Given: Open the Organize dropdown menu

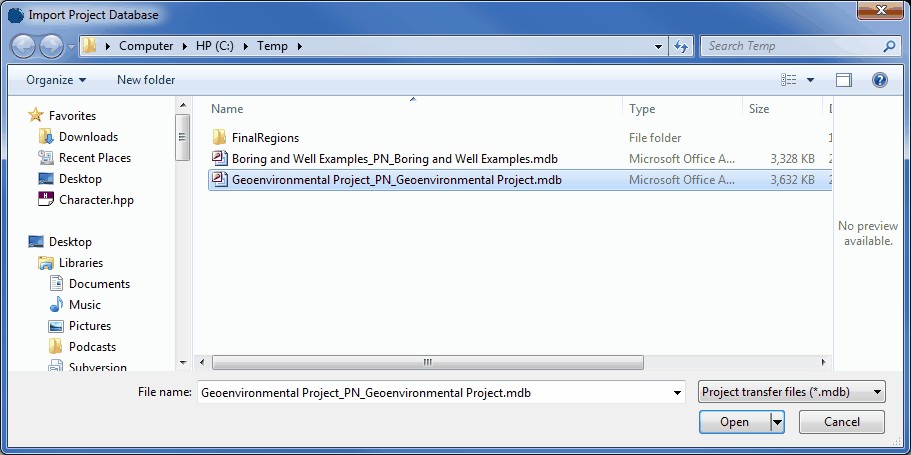Looking at the screenshot, I should [56, 80].
